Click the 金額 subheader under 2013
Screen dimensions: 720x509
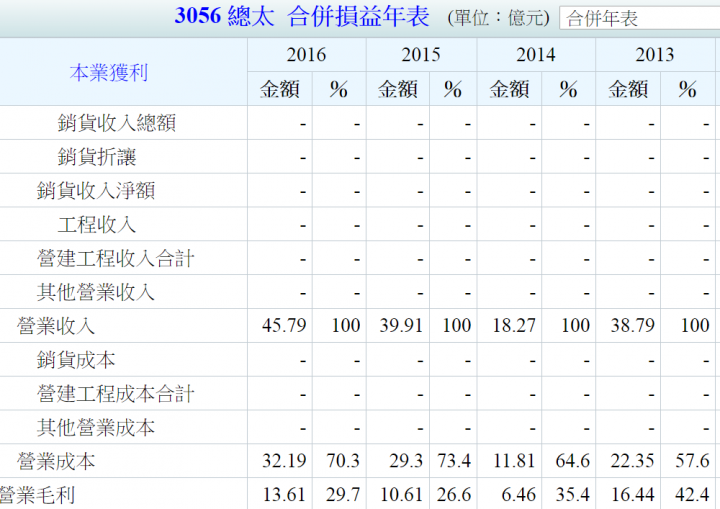tap(628, 89)
